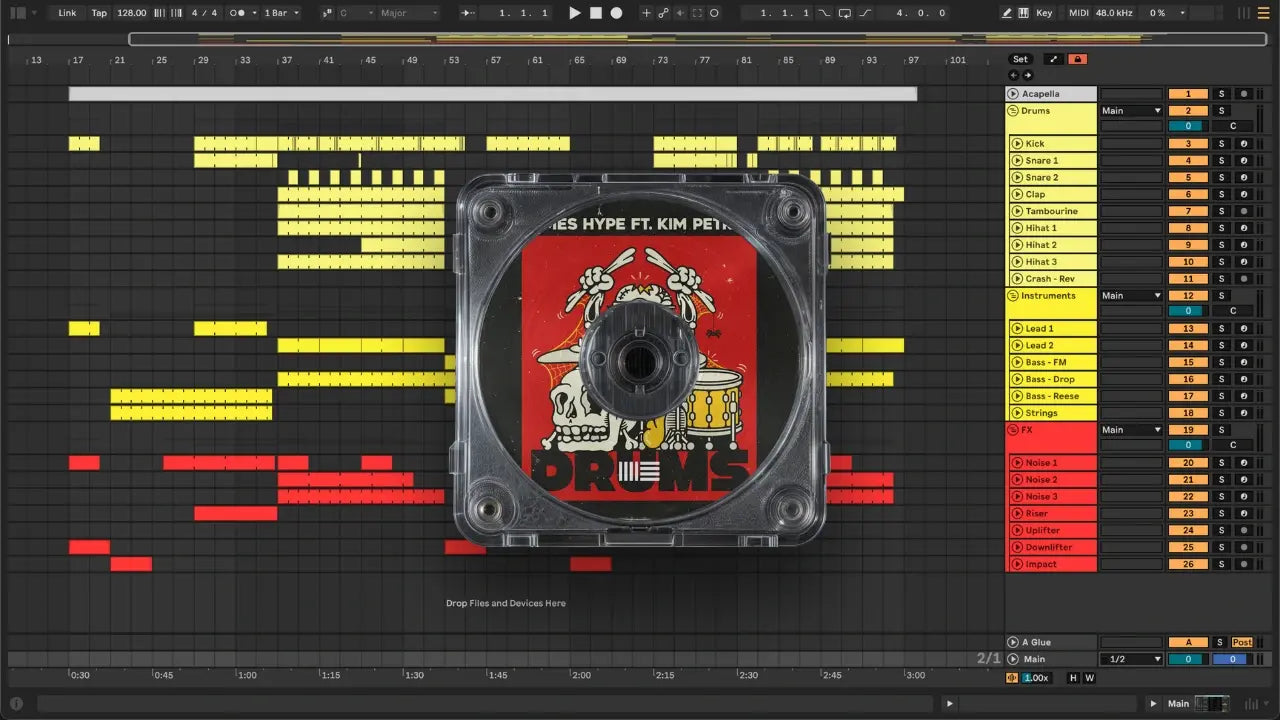Unfold the Kick track

(x=1017, y=144)
